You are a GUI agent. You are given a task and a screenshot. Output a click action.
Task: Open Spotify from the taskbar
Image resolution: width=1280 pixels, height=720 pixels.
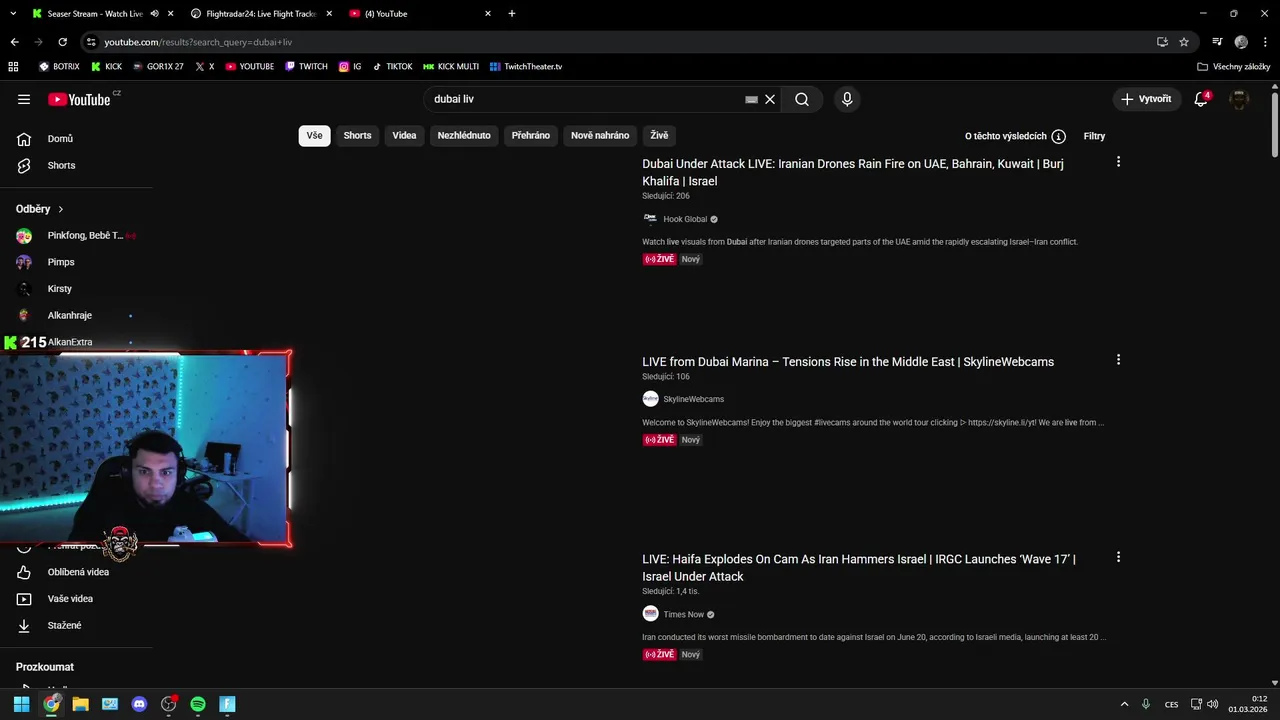click(x=198, y=704)
